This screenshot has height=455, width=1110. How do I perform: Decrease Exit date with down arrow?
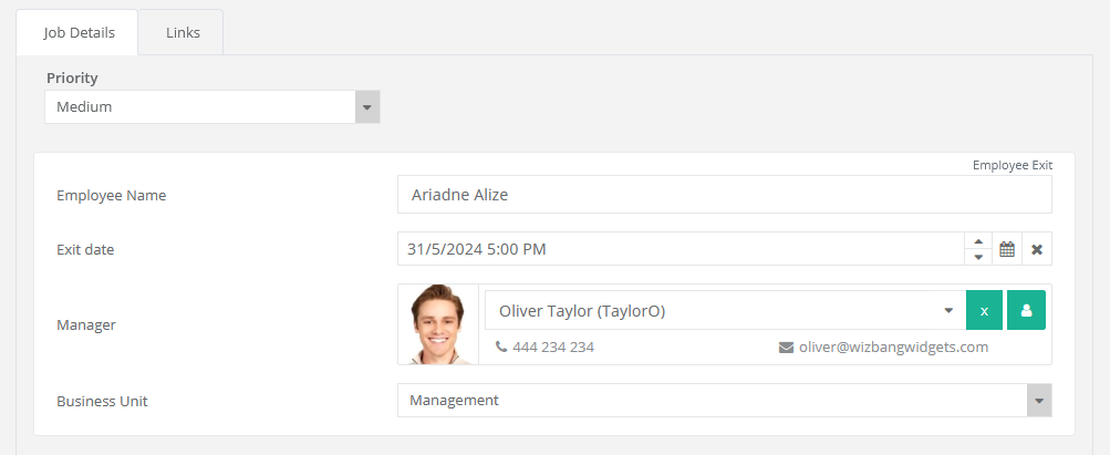click(x=978, y=257)
